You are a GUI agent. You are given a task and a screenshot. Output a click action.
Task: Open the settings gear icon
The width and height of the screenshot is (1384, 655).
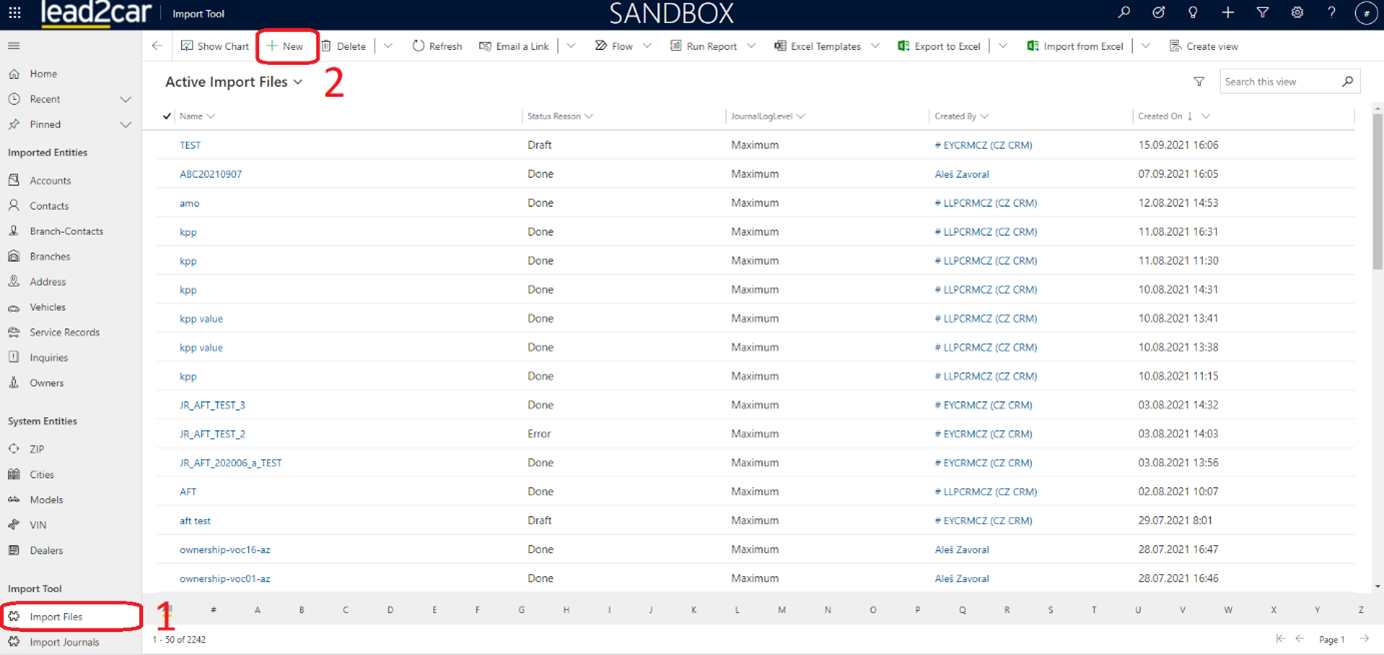click(1297, 13)
